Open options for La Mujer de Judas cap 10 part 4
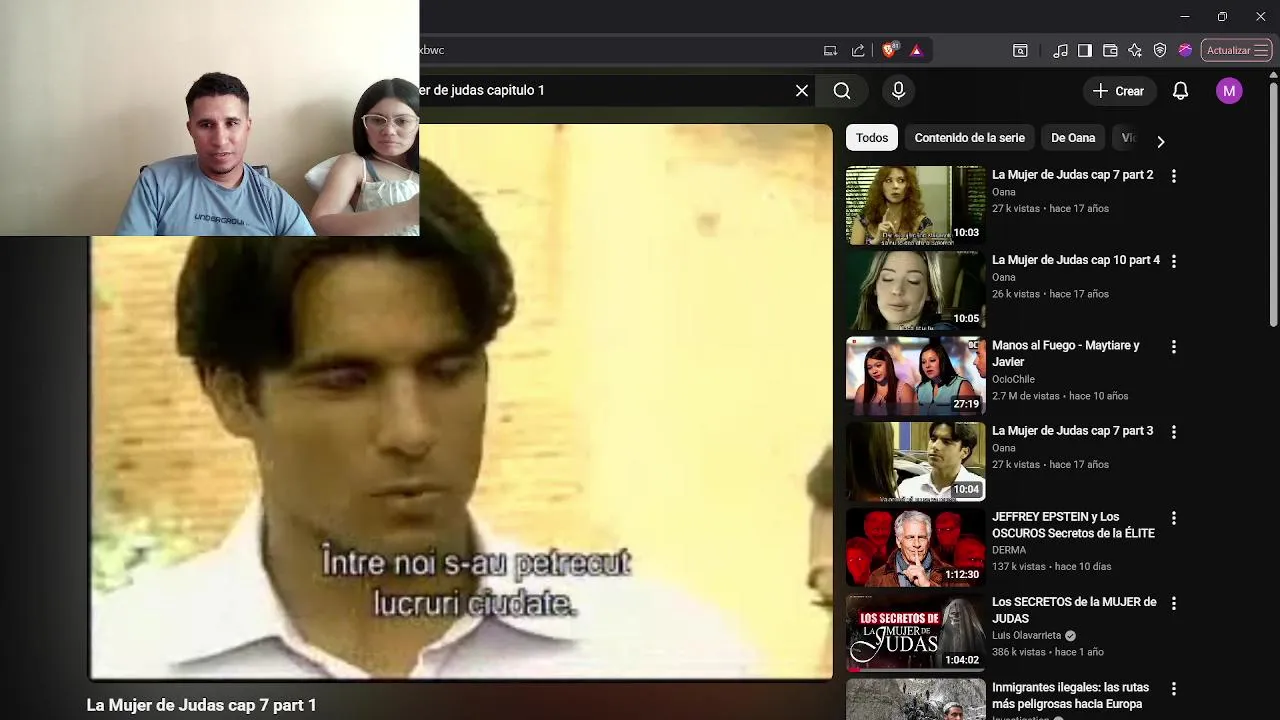Screen dimensions: 1280x720 1174,261
